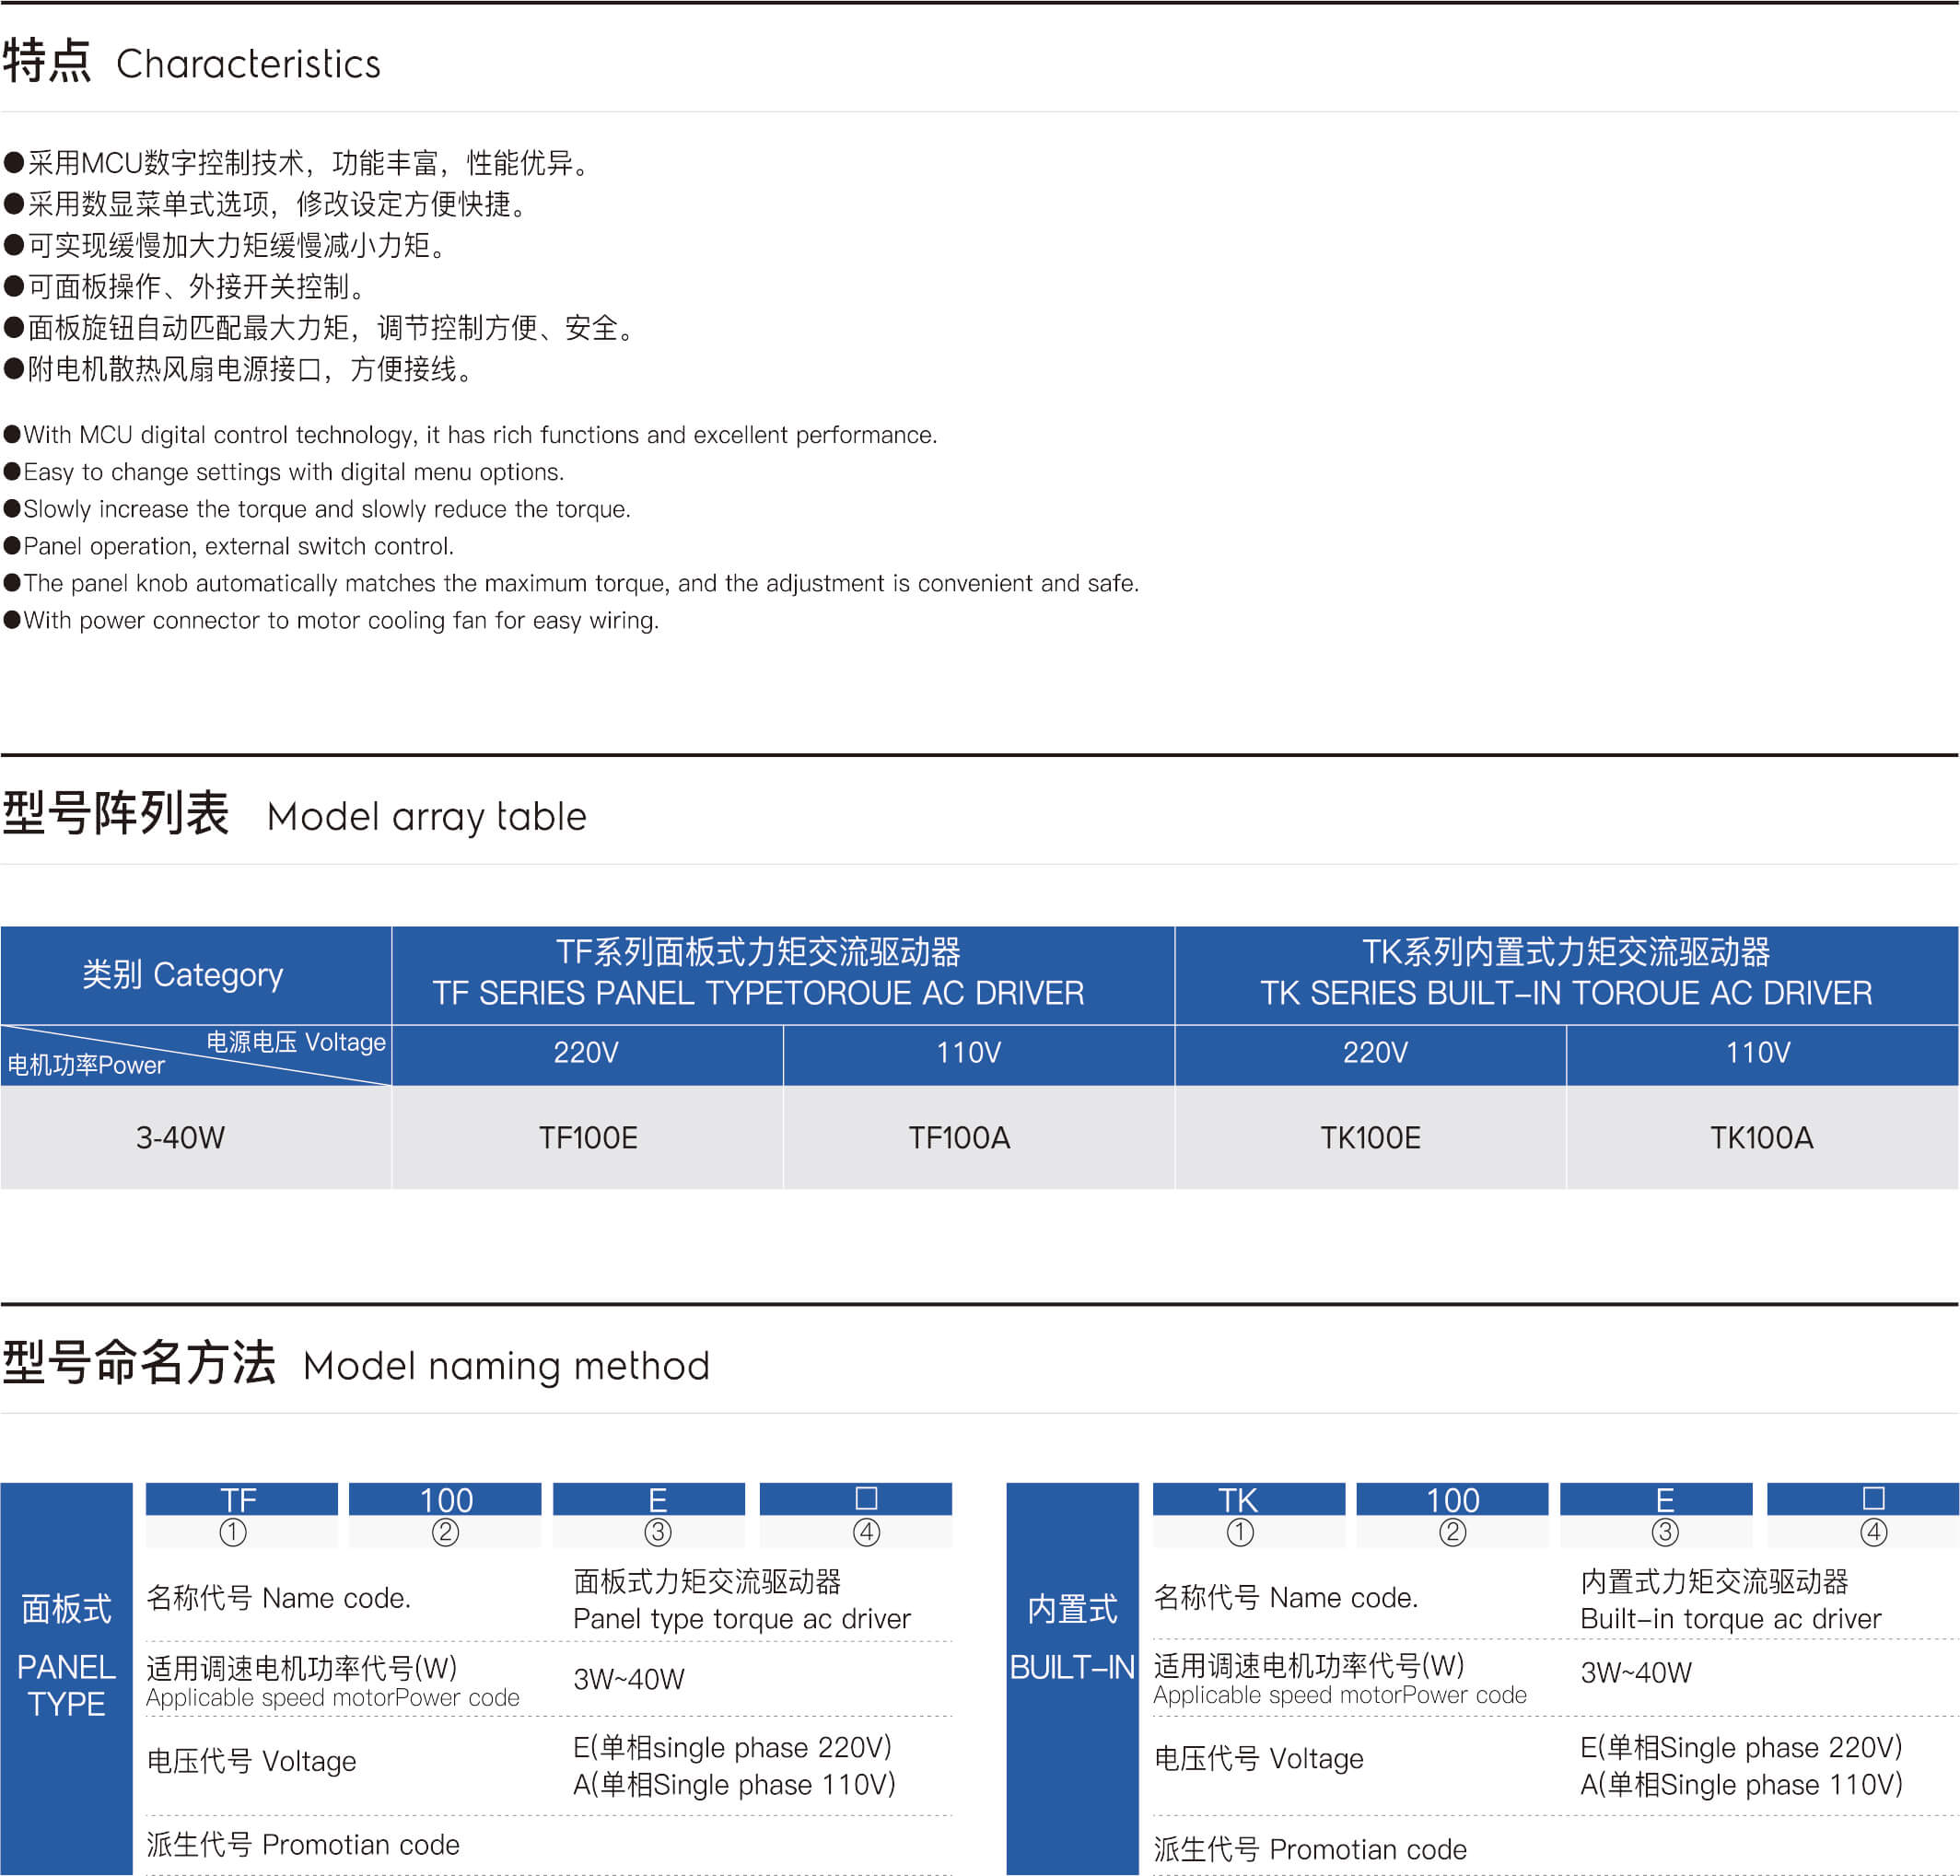Click the "100" box next to TK
This screenshot has height=1876, width=1960.
click(x=1452, y=1499)
